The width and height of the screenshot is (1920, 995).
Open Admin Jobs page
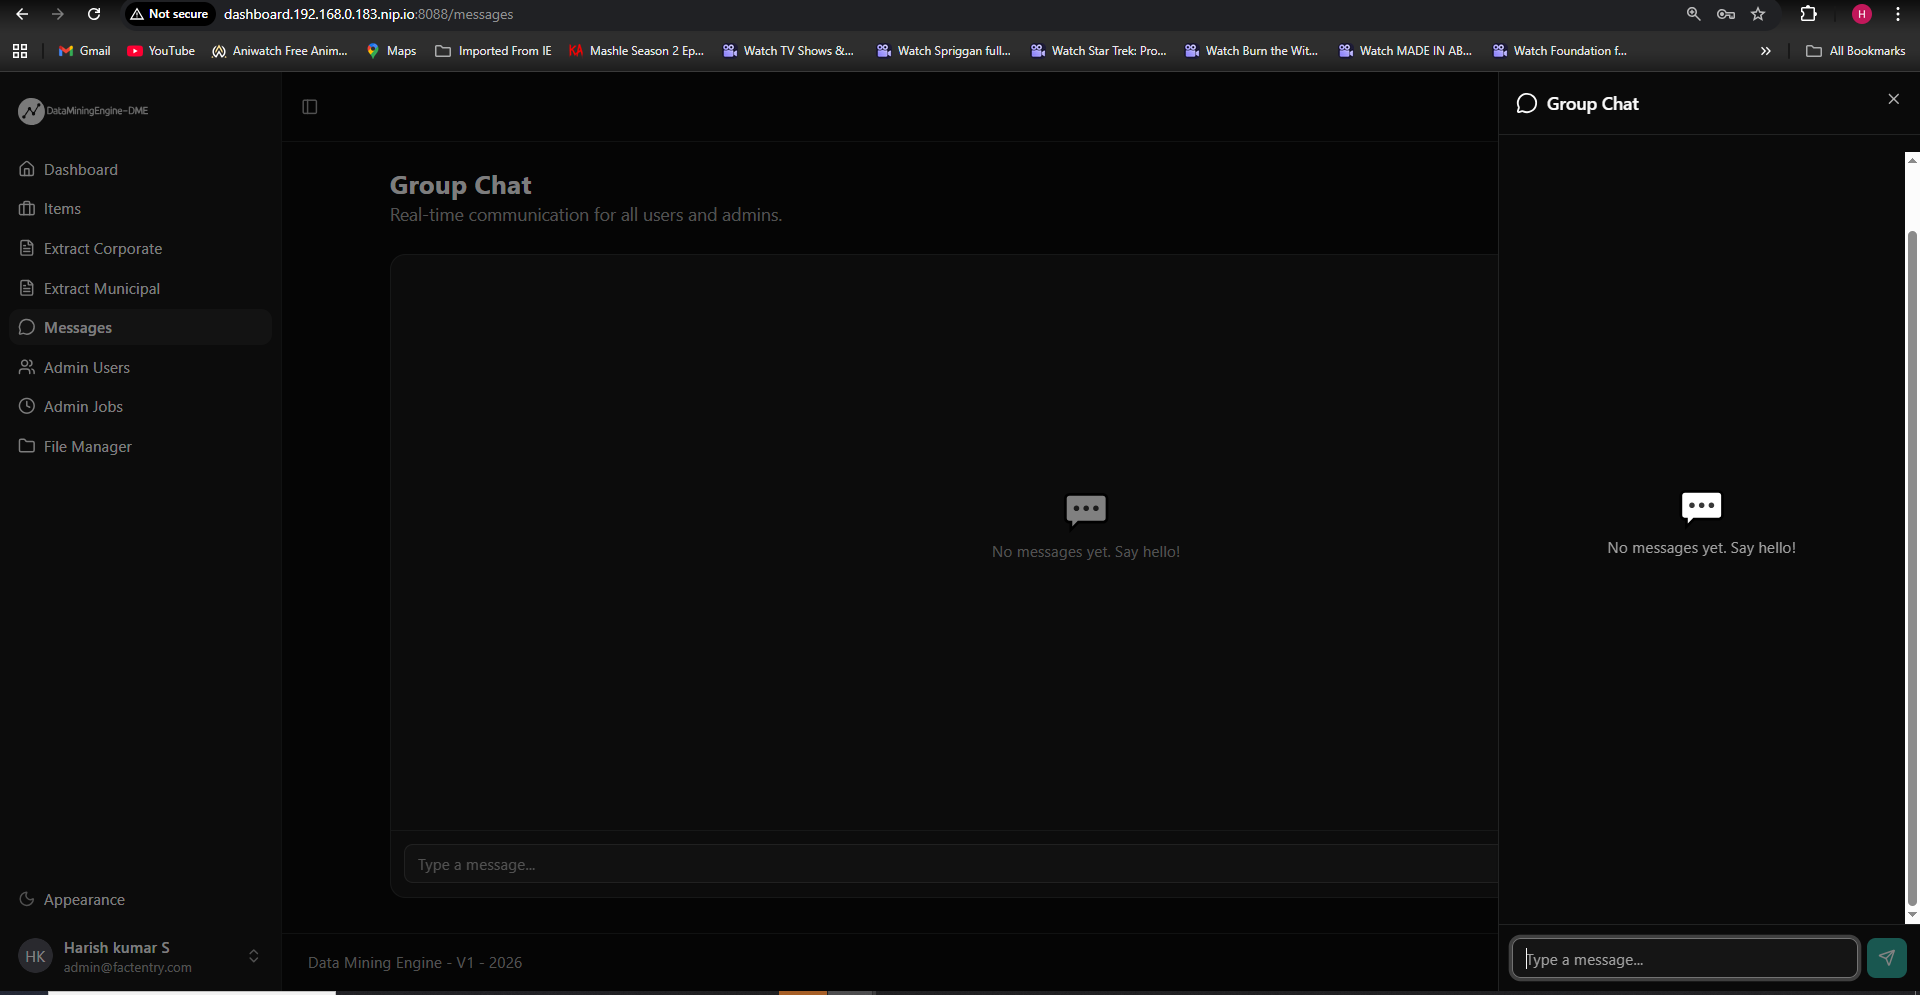[x=140, y=407]
